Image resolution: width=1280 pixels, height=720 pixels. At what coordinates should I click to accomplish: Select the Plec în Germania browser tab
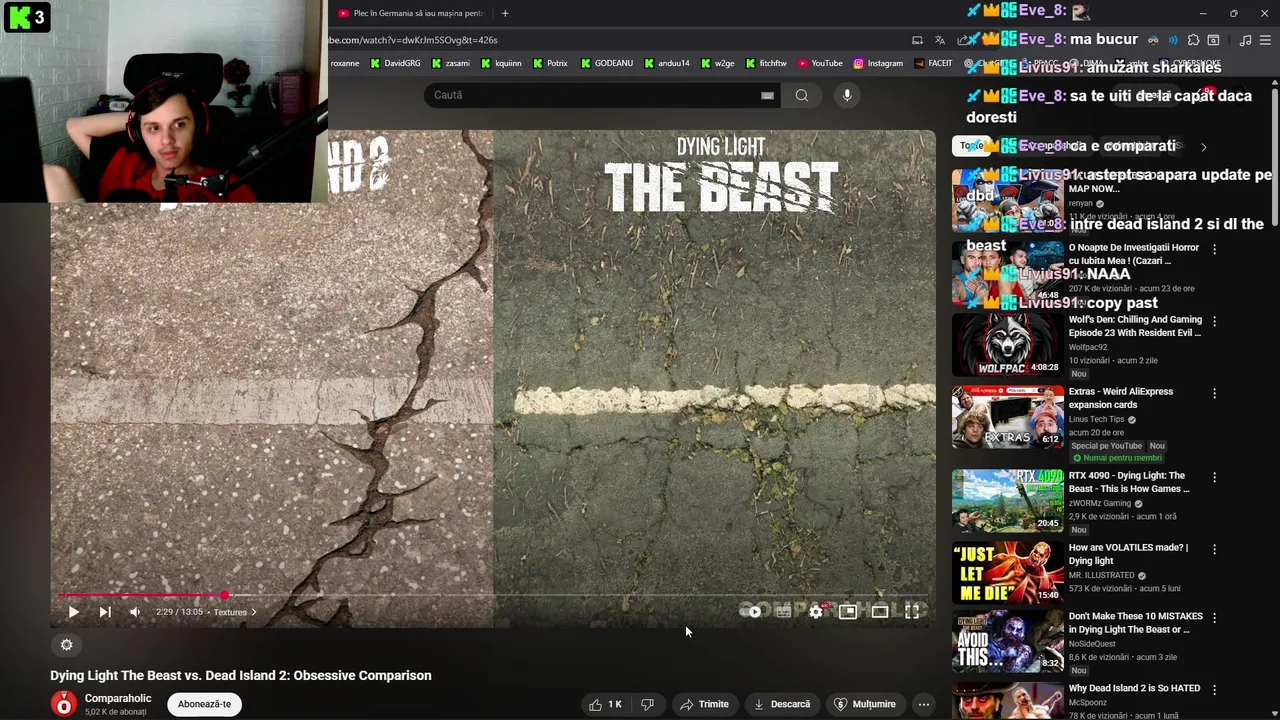[x=410, y=13]
